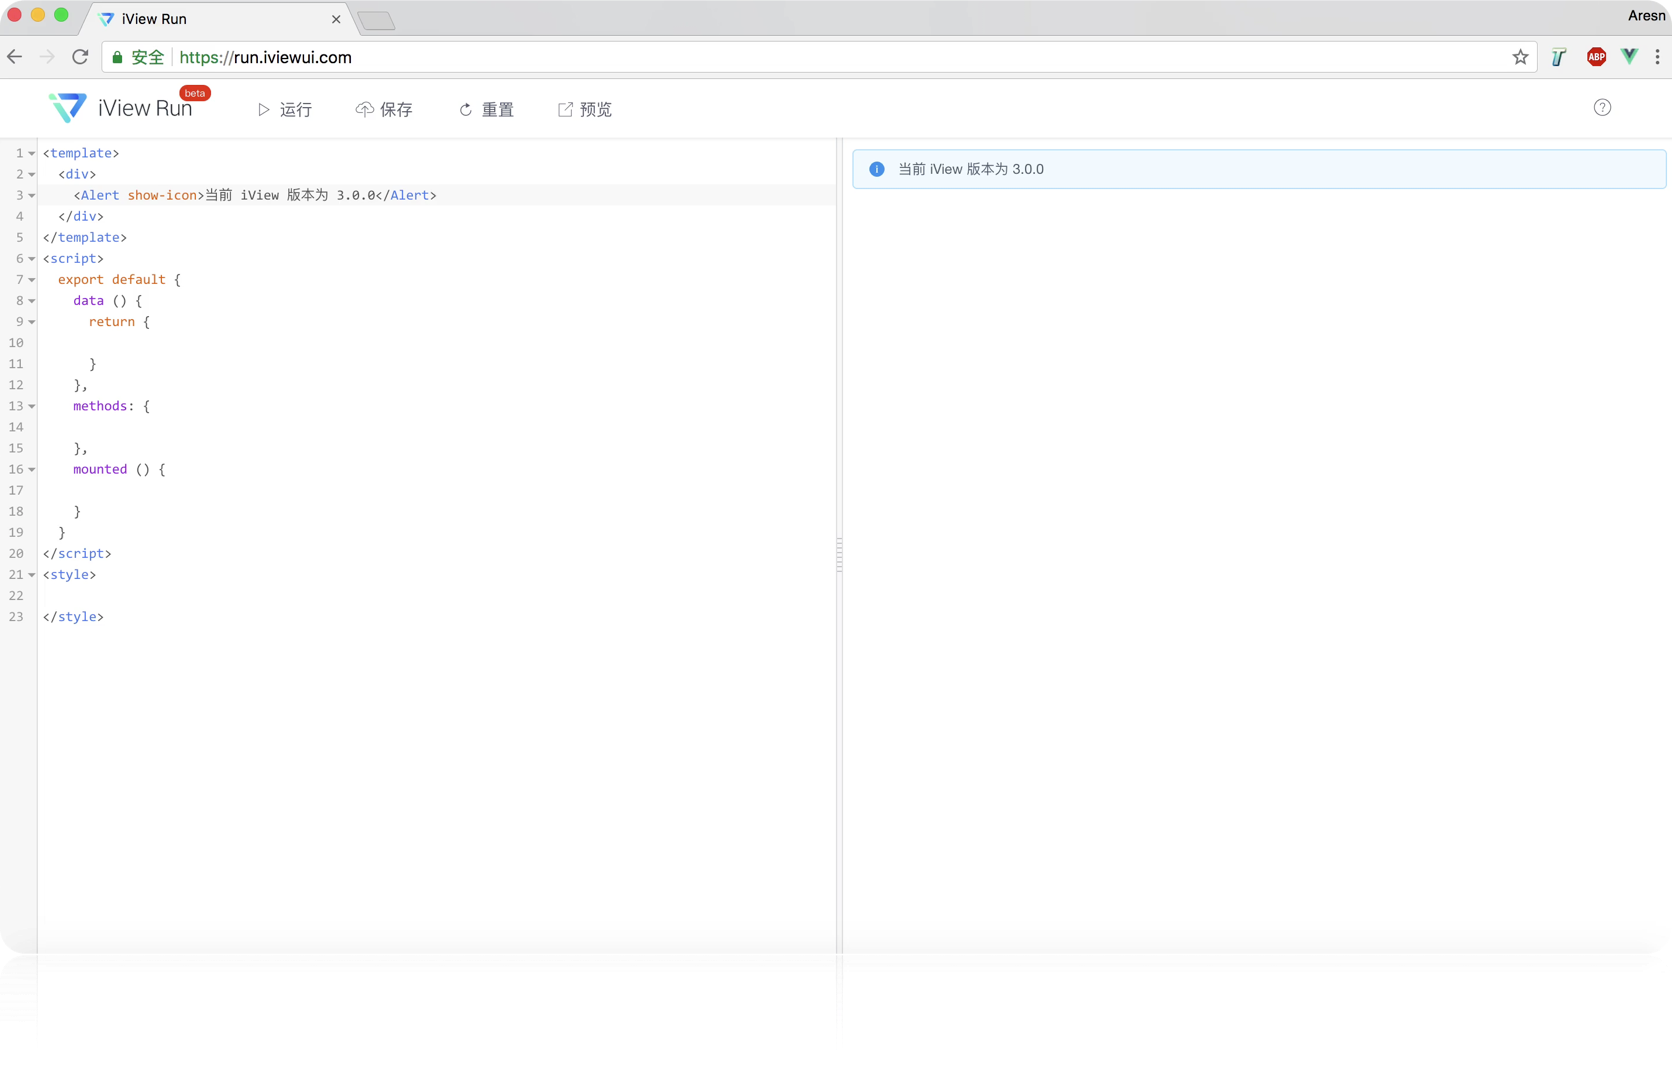
Task: Select the iView Run browser tab
Action: (218, 19)
